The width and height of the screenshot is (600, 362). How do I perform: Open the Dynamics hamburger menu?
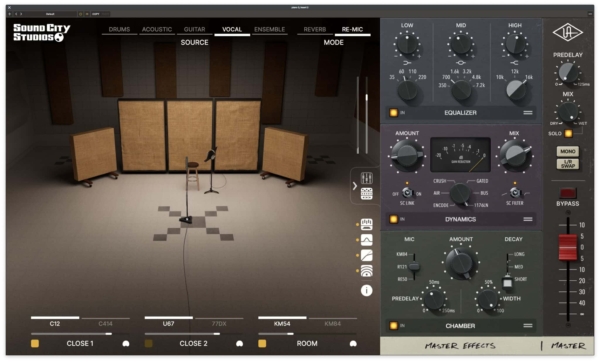[528, 219]
